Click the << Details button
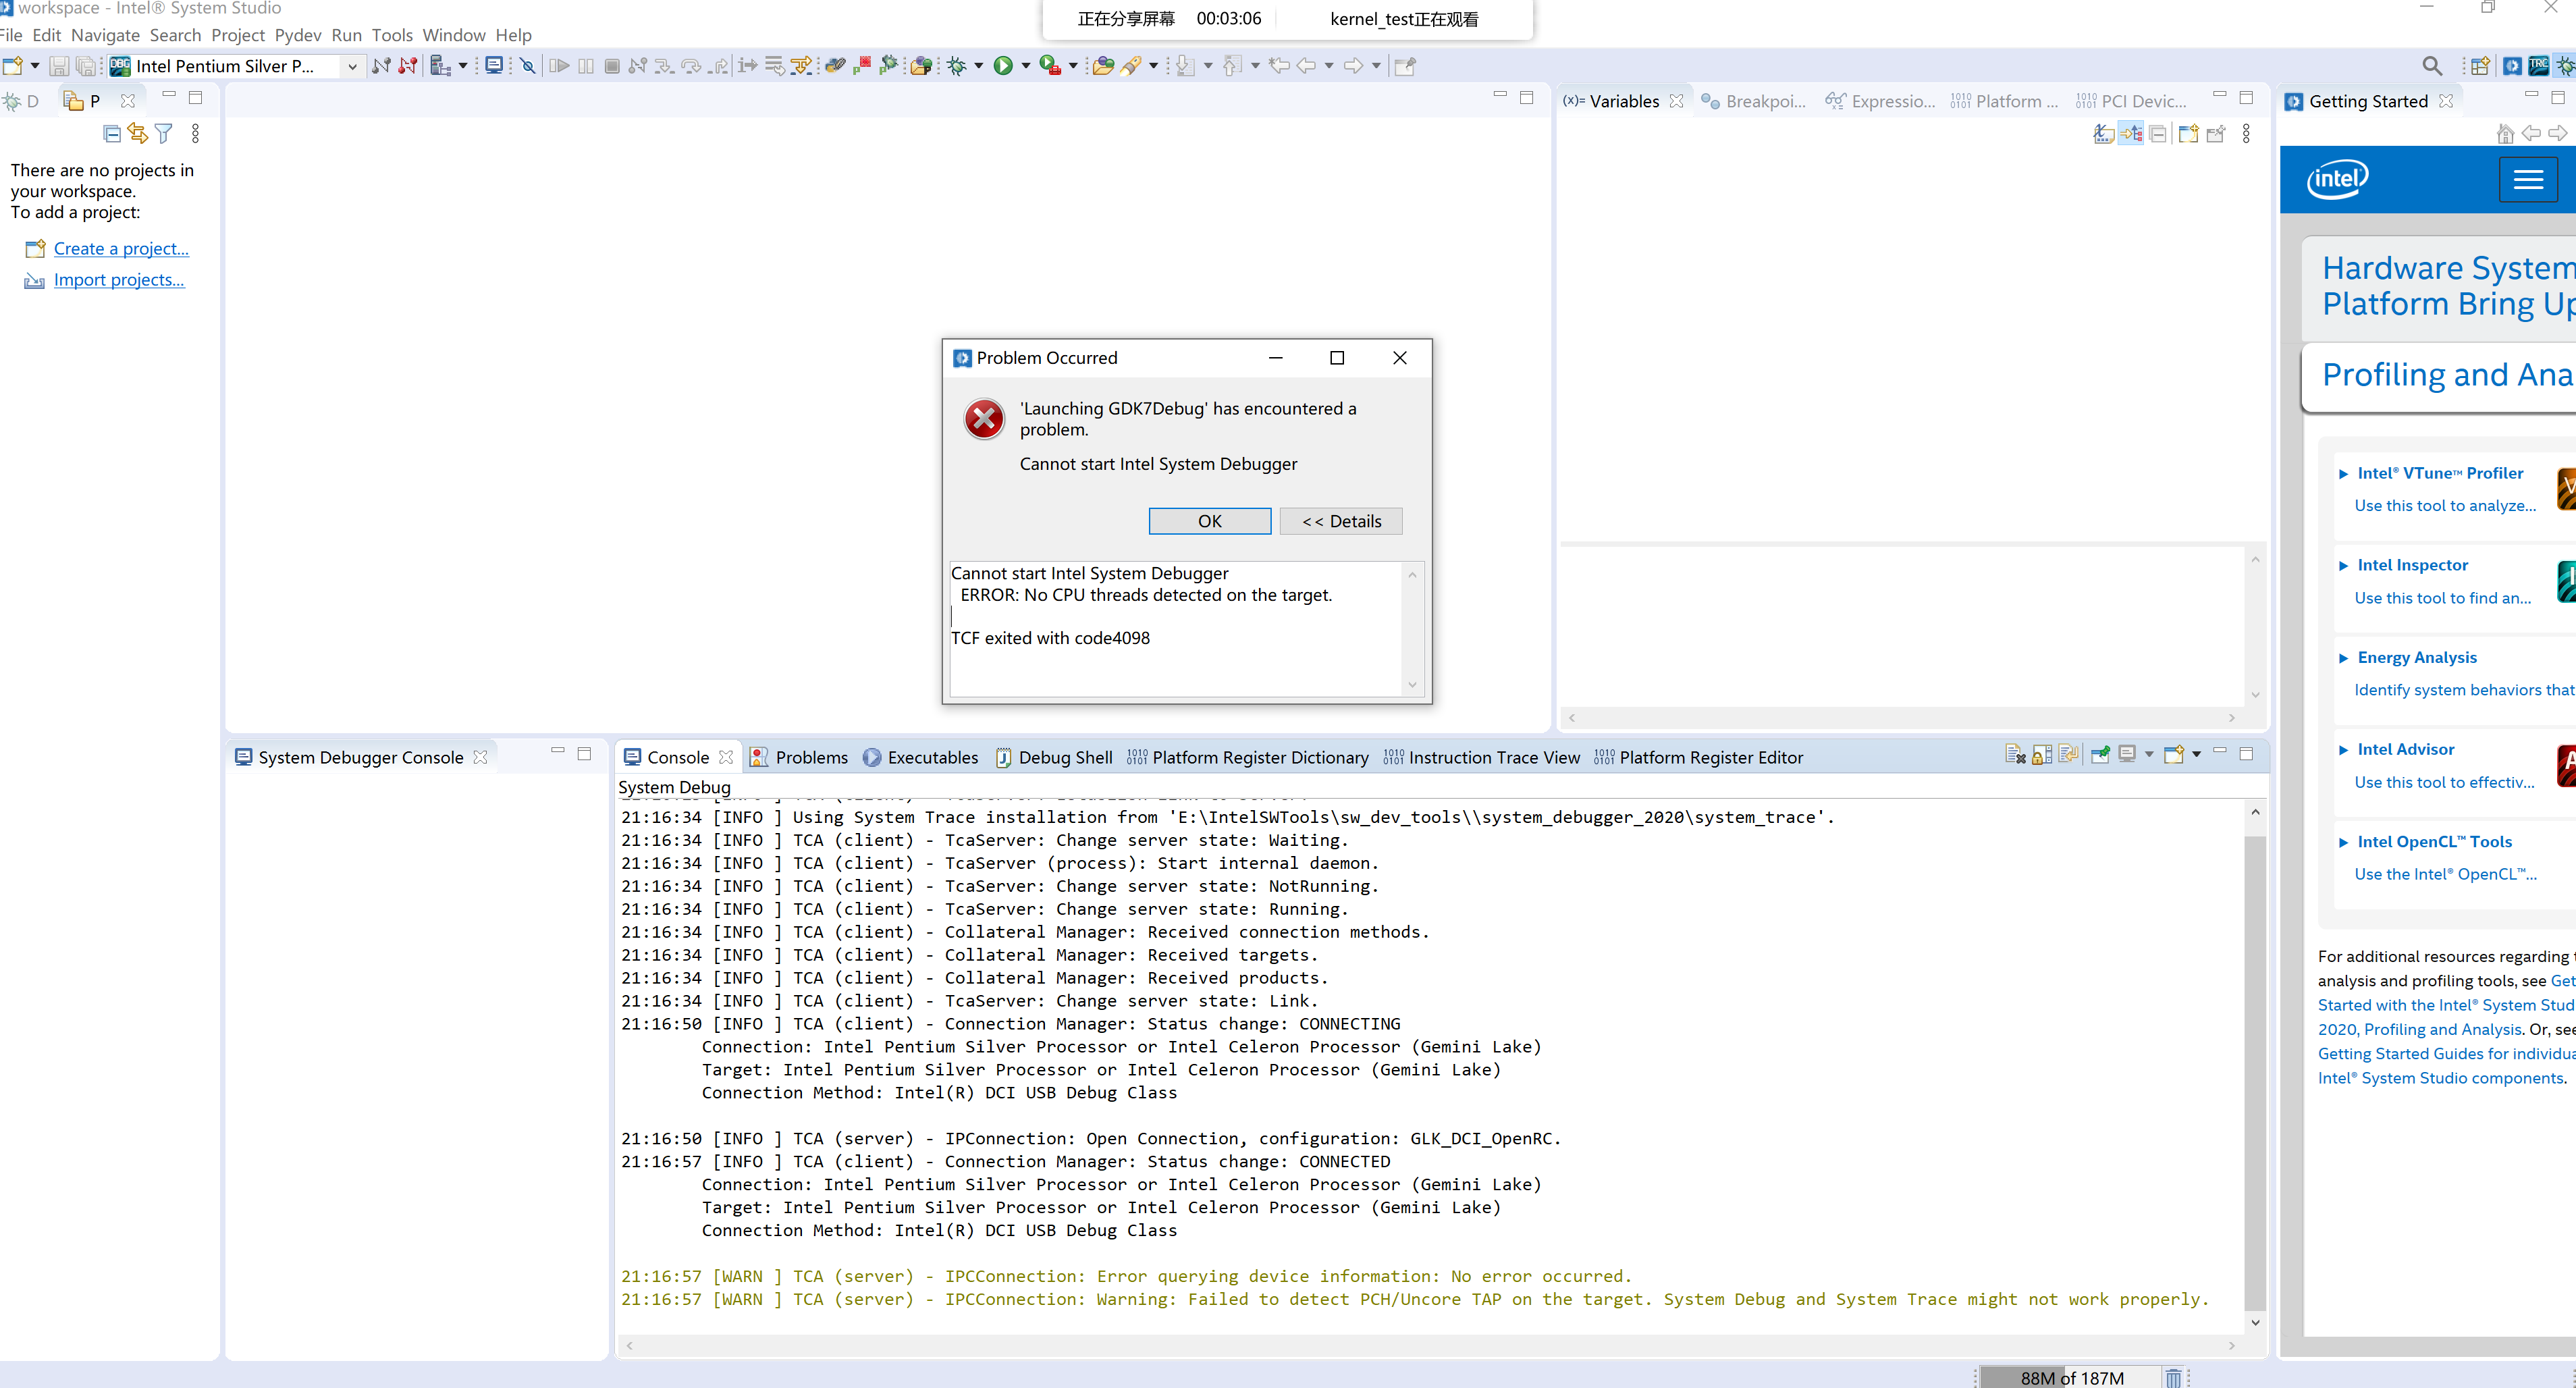This screenshot has width=2576, height=1388. (1341, 521)
